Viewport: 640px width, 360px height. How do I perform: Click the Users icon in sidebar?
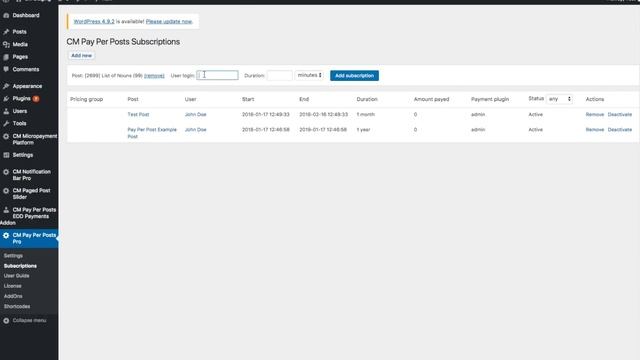[x=6, y=111]
